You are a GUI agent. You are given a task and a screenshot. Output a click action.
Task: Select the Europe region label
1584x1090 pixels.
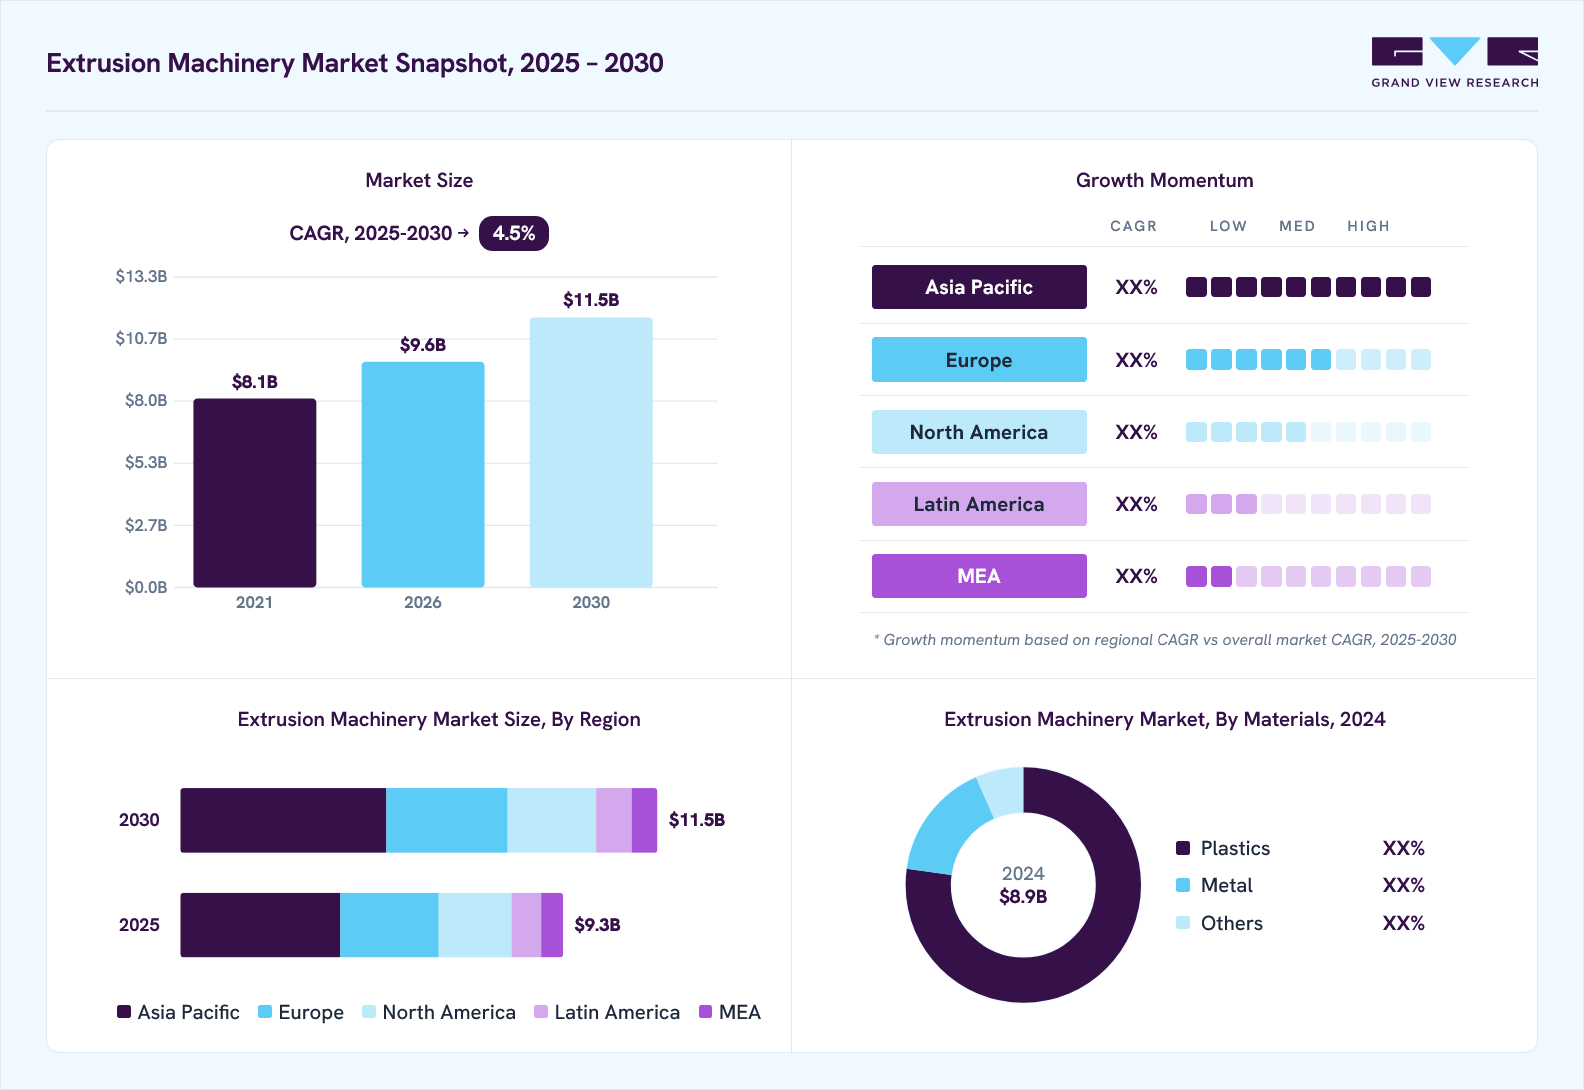coord(979,360)
